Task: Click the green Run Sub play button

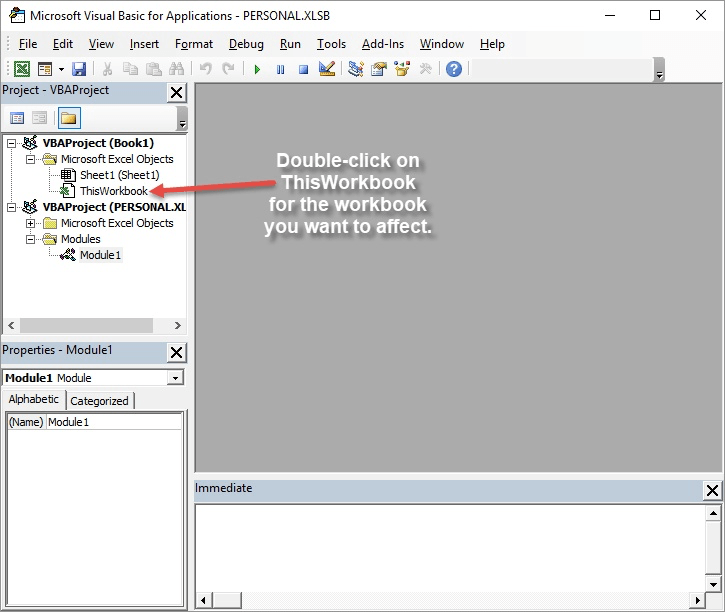Action: tap(258, 70)
